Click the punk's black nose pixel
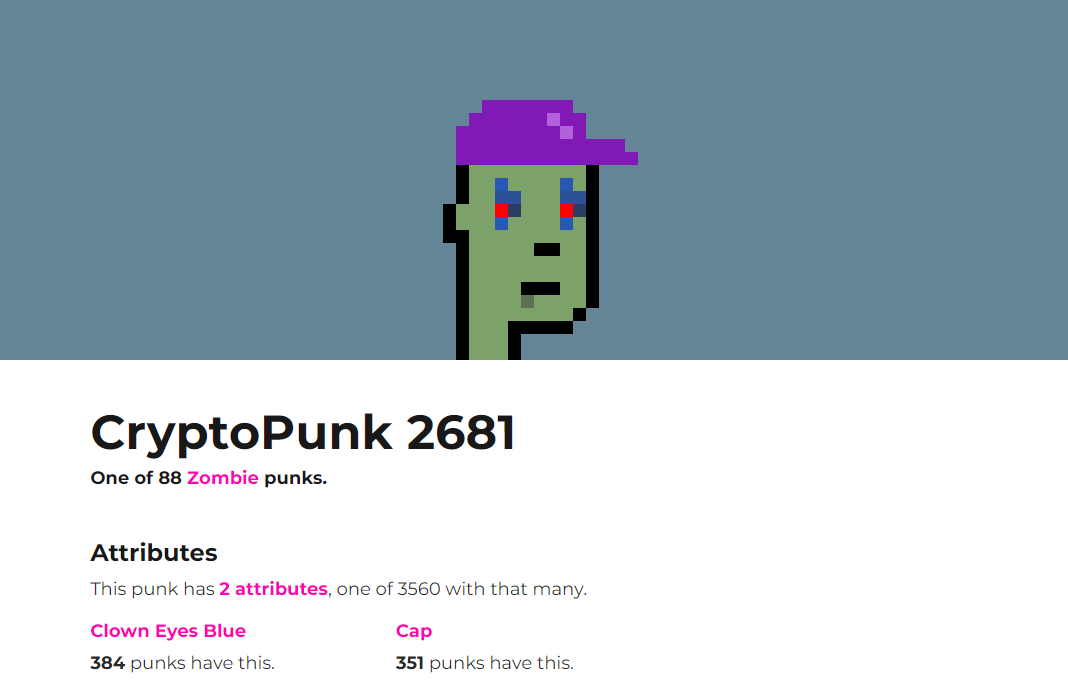1068x687 pixels. pos(547,249)
